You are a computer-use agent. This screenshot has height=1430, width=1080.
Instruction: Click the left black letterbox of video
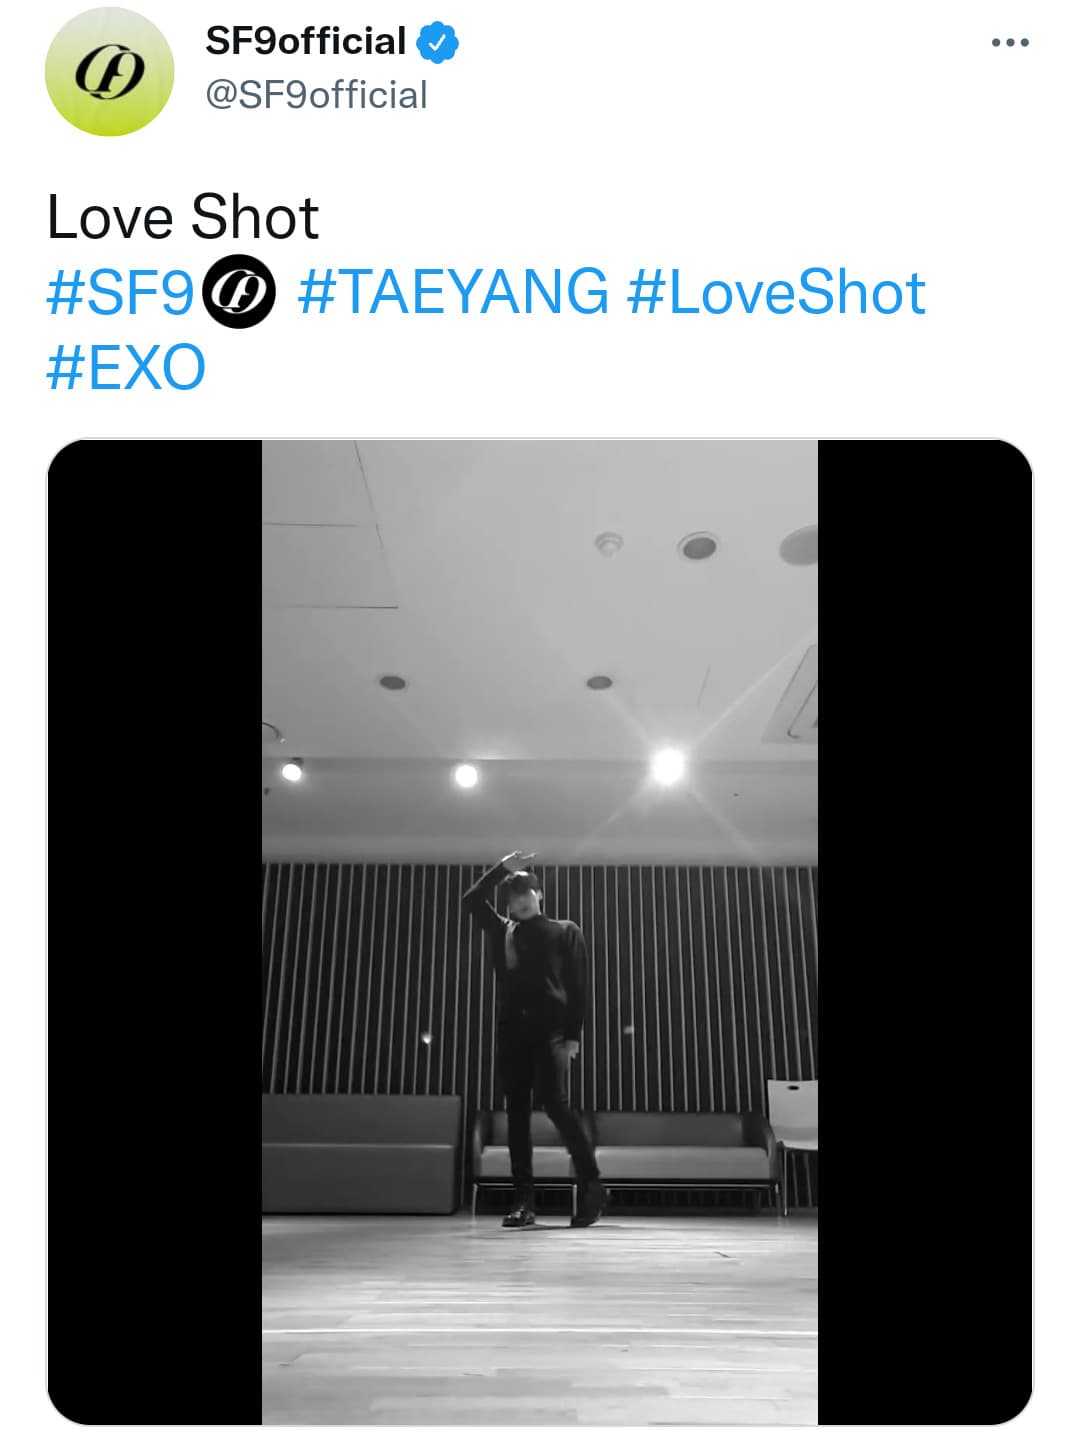[x=155, y=932]
